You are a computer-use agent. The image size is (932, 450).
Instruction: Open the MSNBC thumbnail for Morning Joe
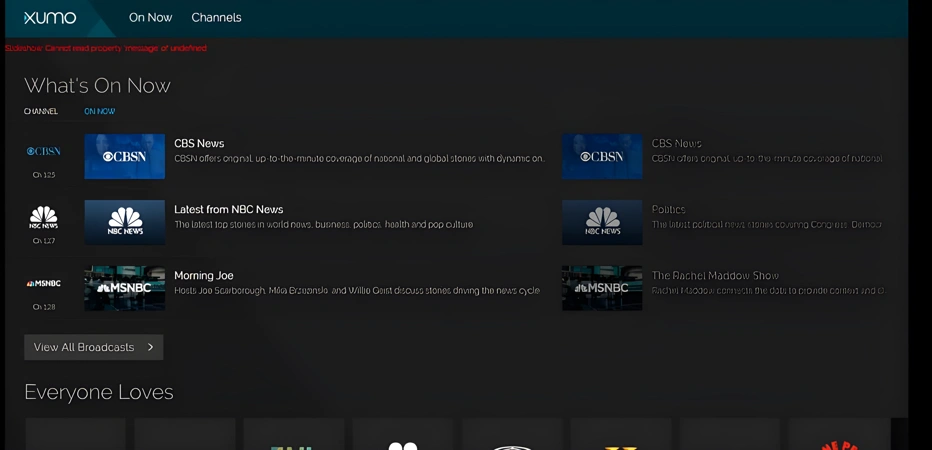(125, 288)
